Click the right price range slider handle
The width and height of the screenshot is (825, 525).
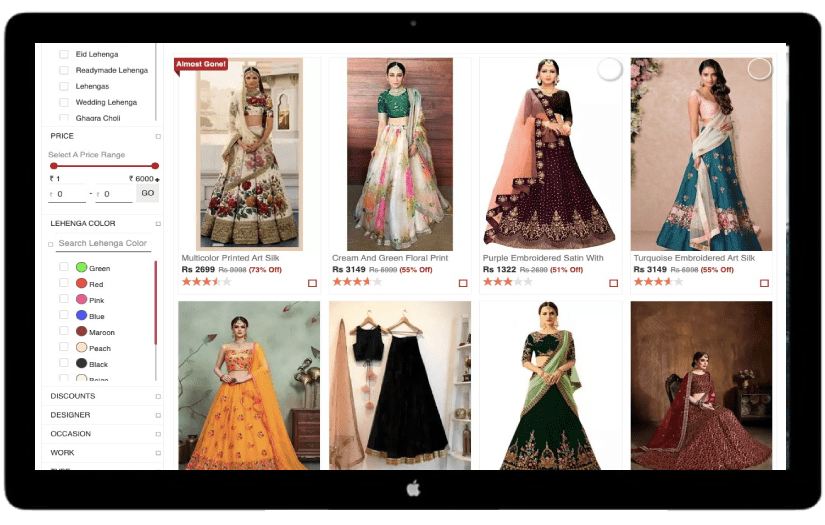155,166
